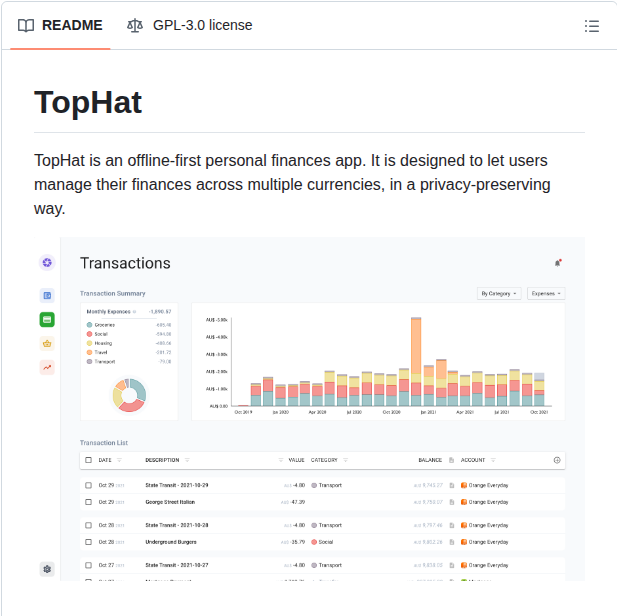617x616 pixels.
Task: Toggle the select-all checkbox in table header
Action: point(88,460)
